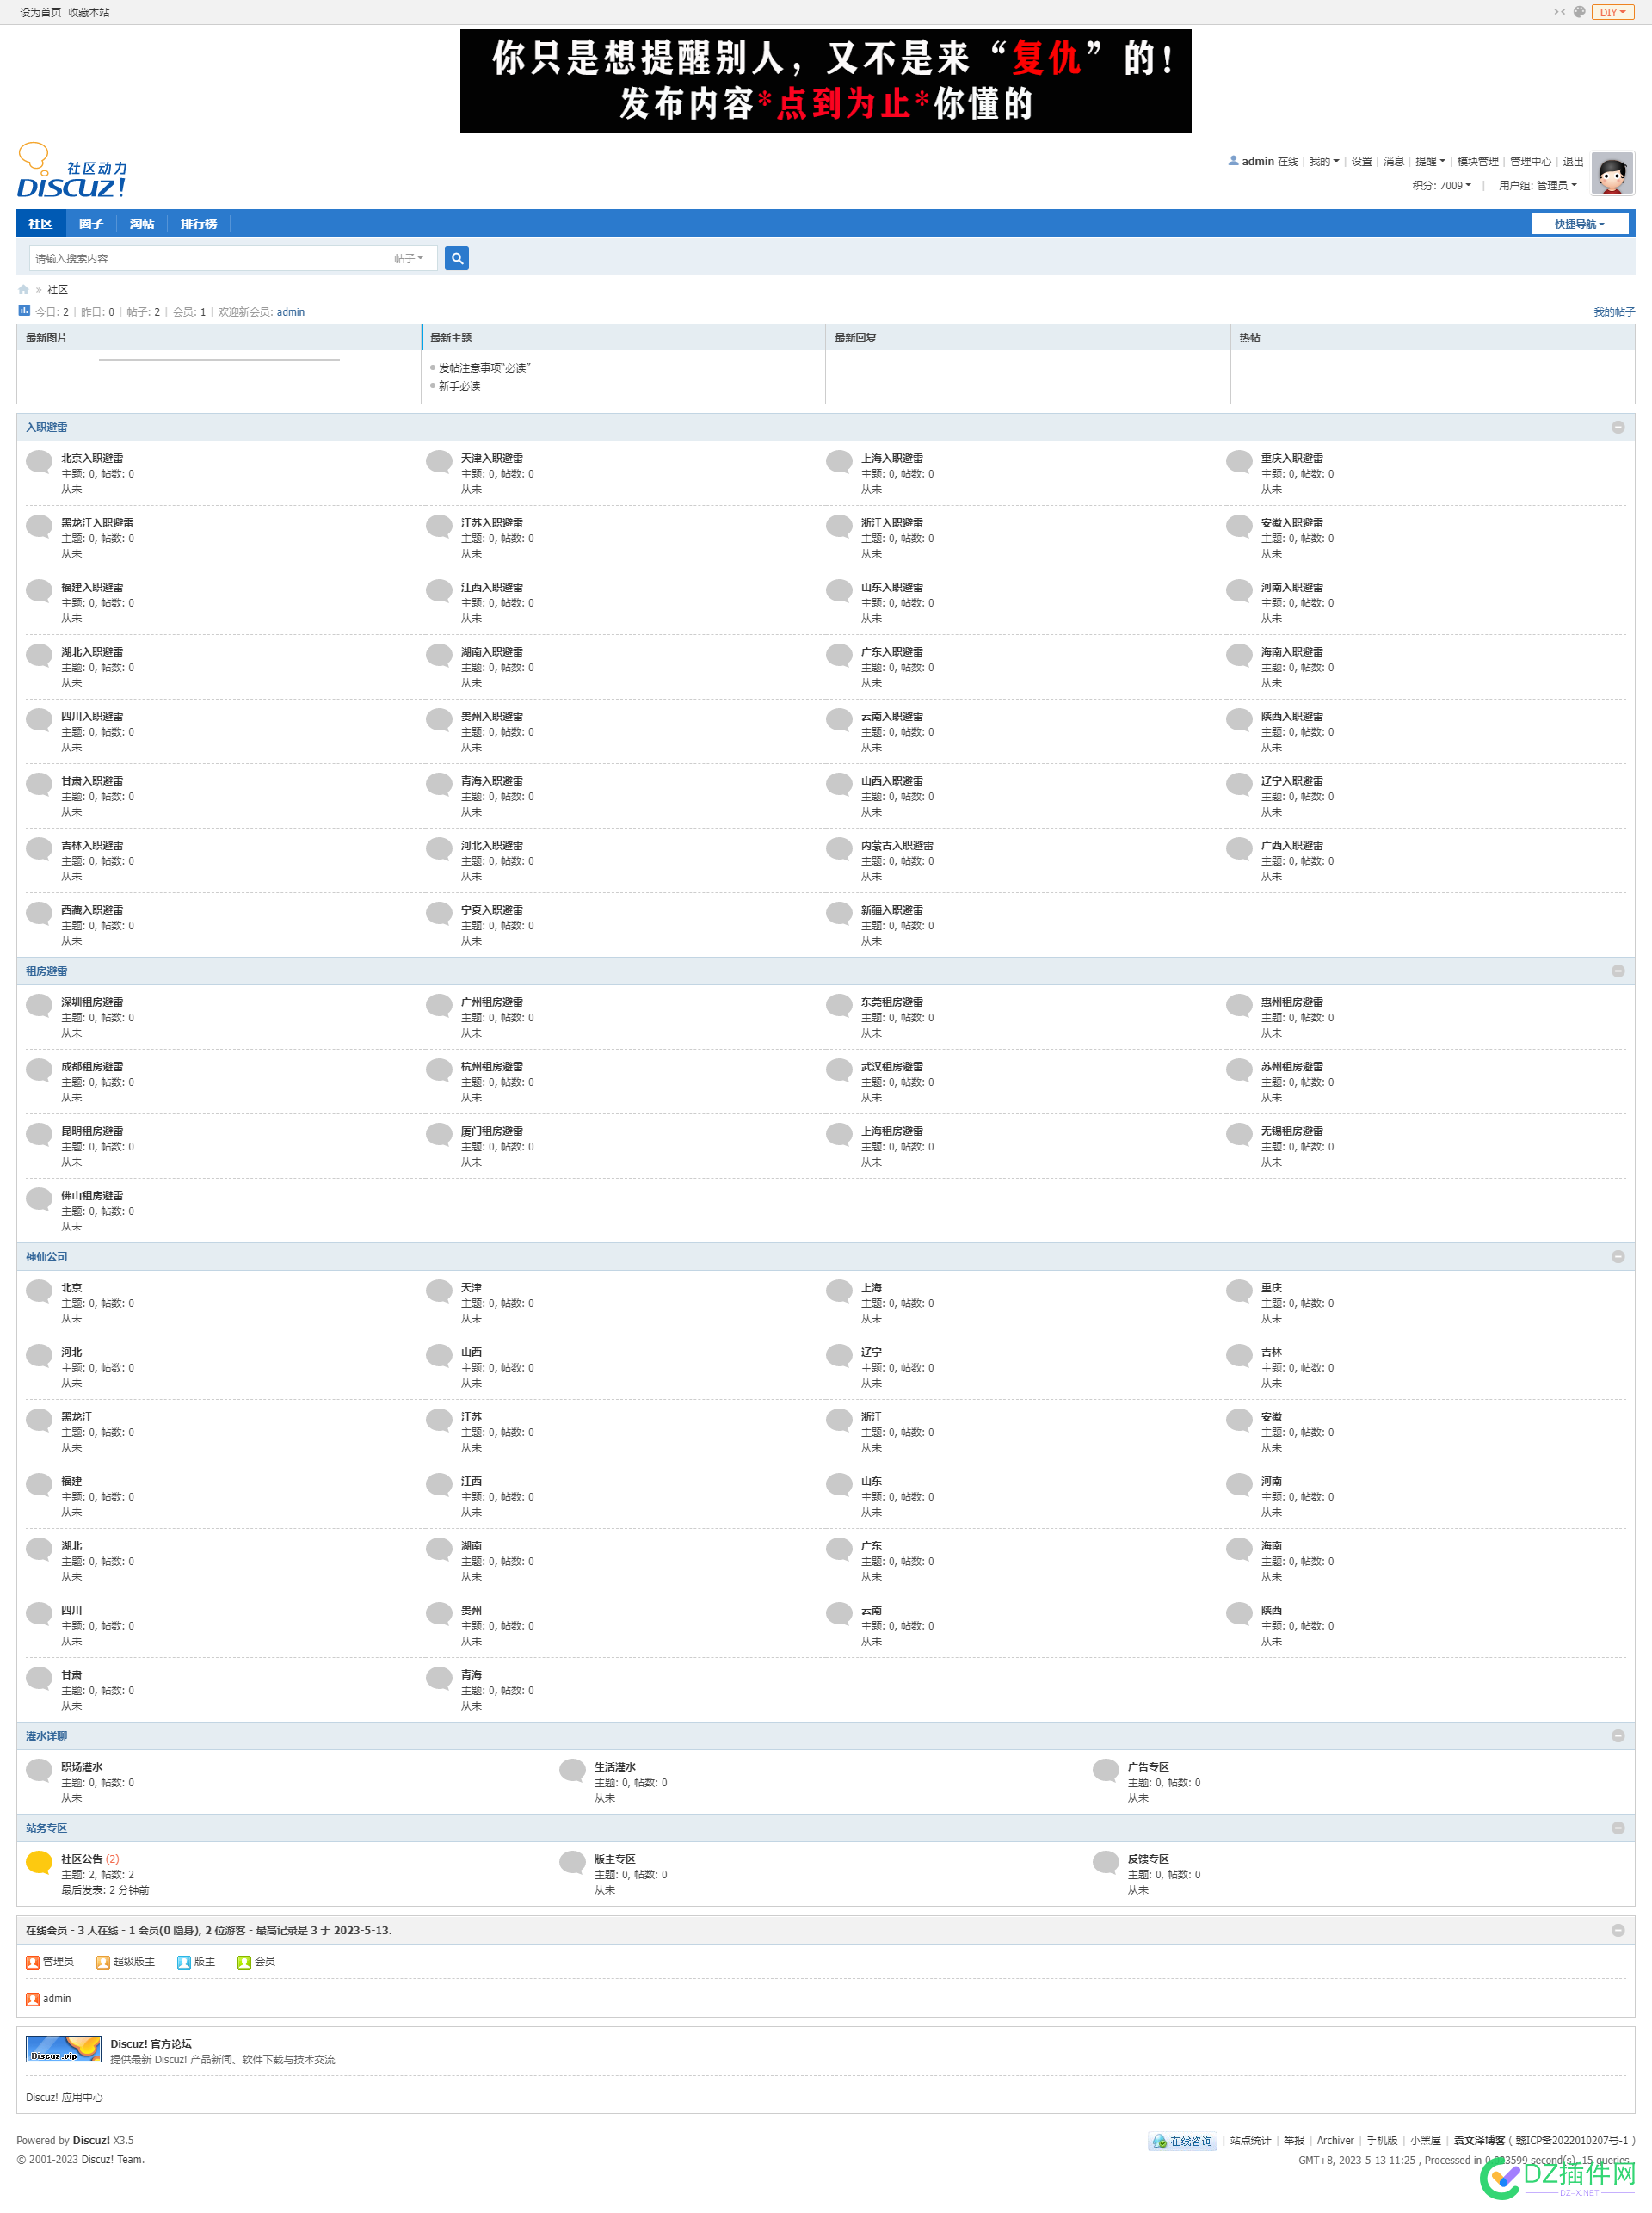Click the 消息 menu link

(x=1394, y=161)
